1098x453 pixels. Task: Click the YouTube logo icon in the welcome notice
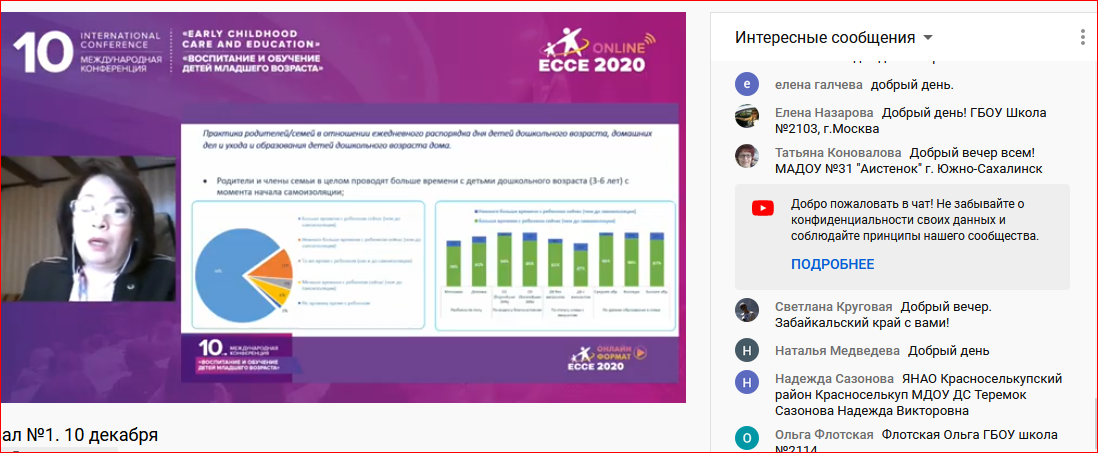[763, 207]
